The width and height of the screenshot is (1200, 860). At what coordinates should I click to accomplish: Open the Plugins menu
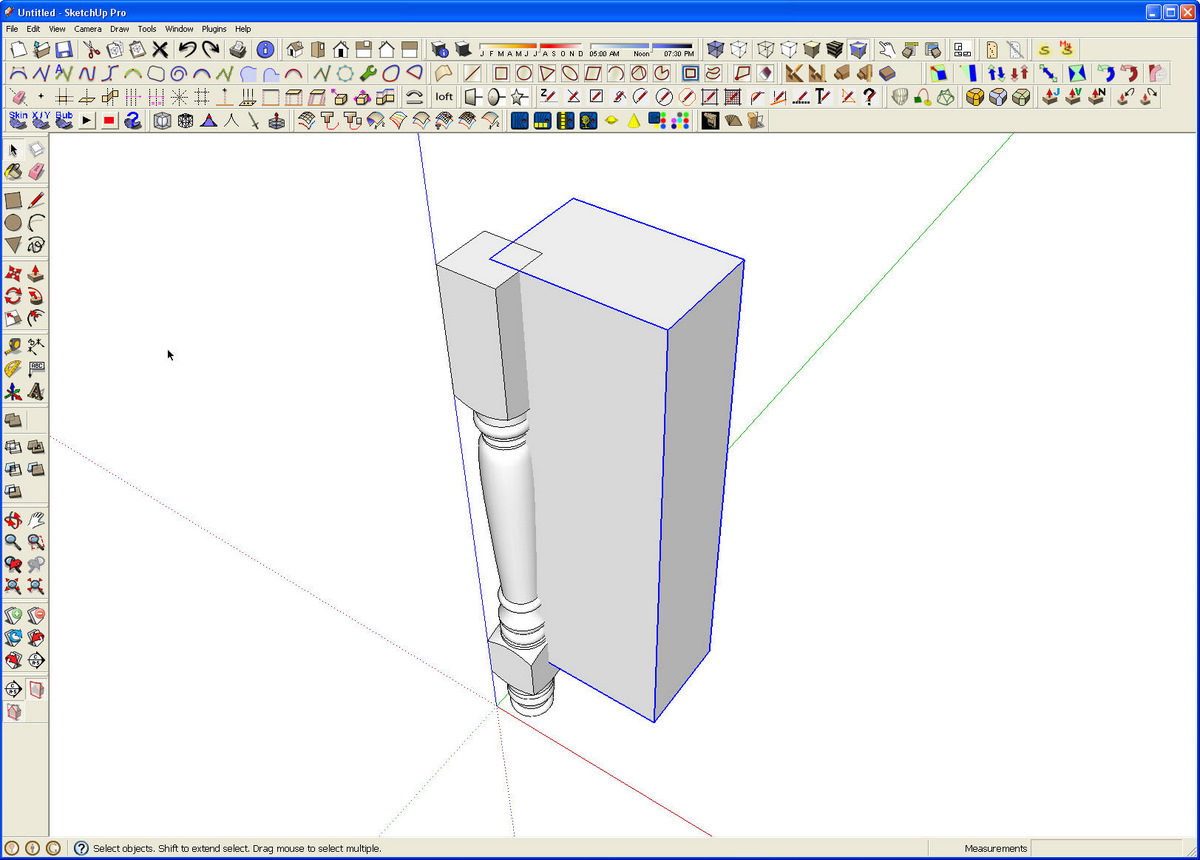[214, 28]
